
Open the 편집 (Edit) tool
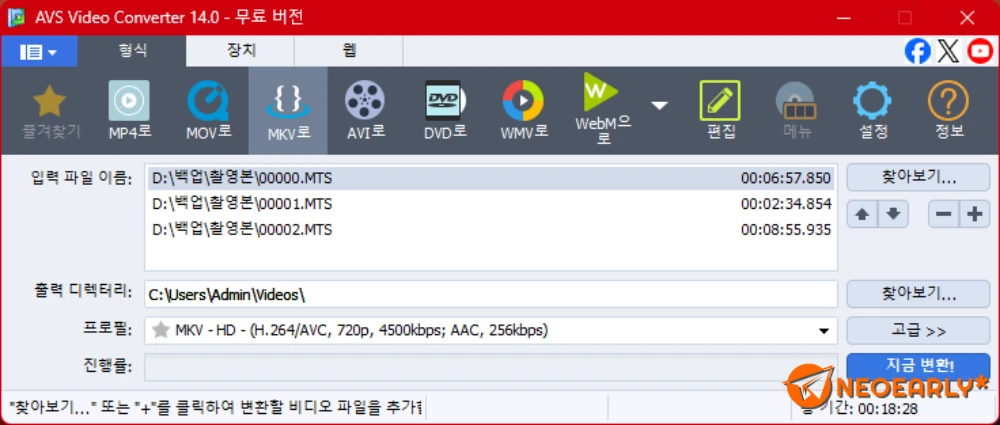720,112
